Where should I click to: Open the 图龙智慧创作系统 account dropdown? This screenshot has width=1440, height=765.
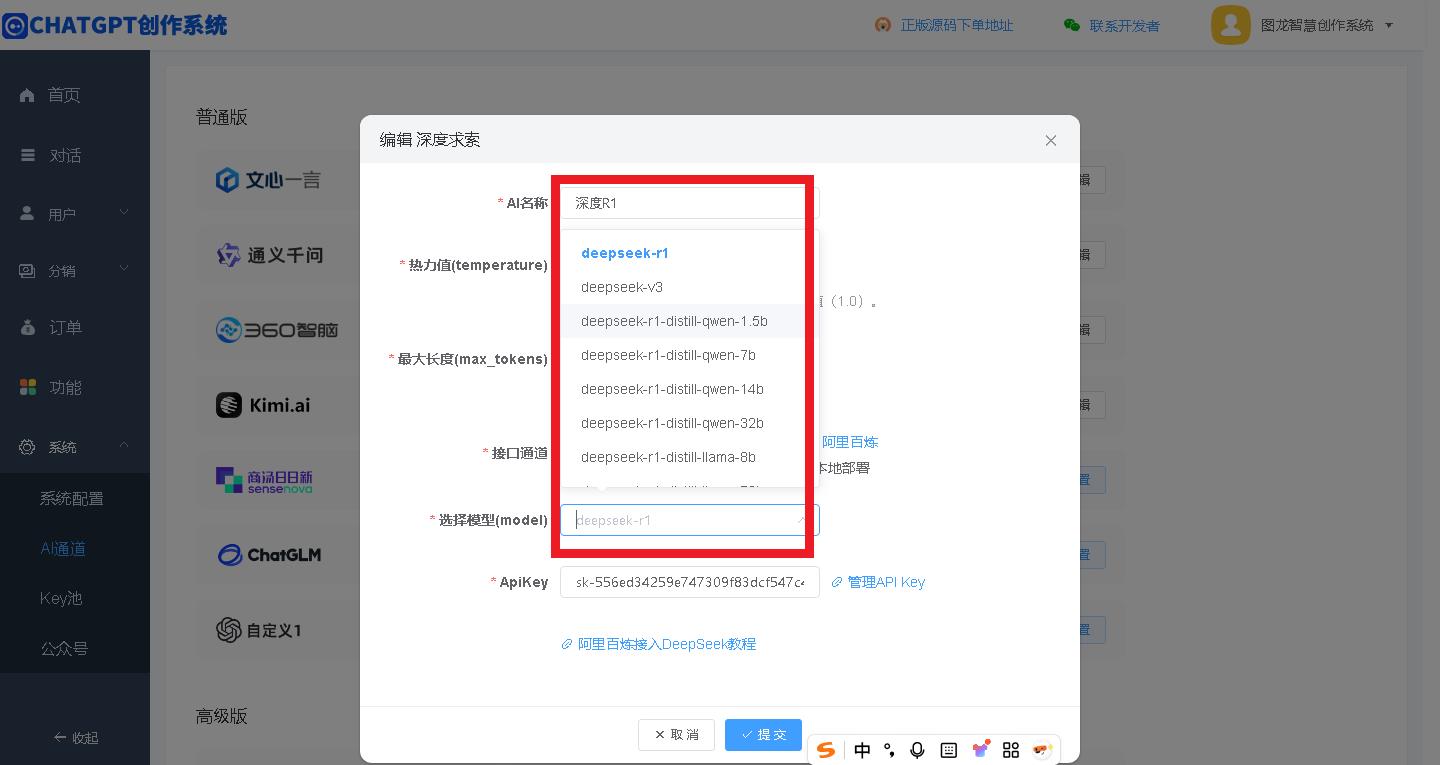(1328, 25)
